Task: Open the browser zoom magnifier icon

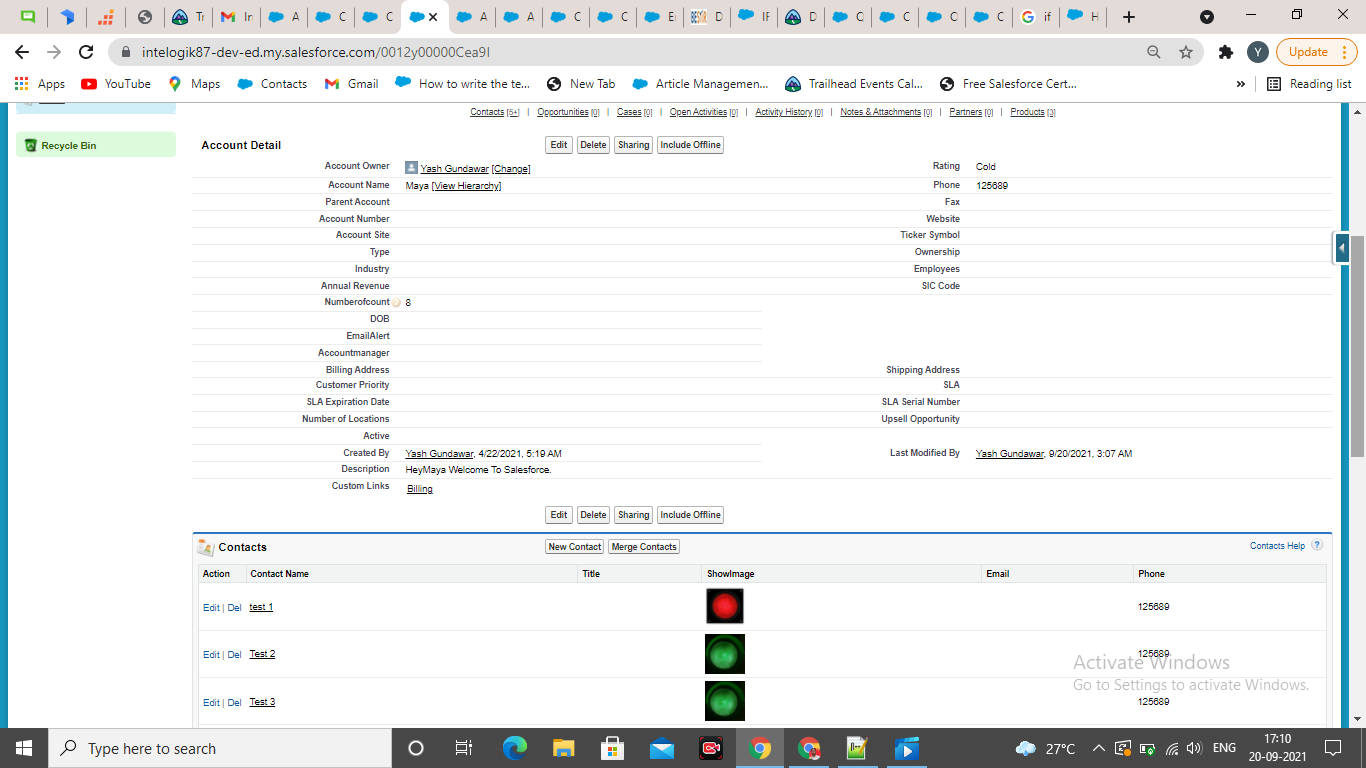Action: click(x=1154, y=52)
